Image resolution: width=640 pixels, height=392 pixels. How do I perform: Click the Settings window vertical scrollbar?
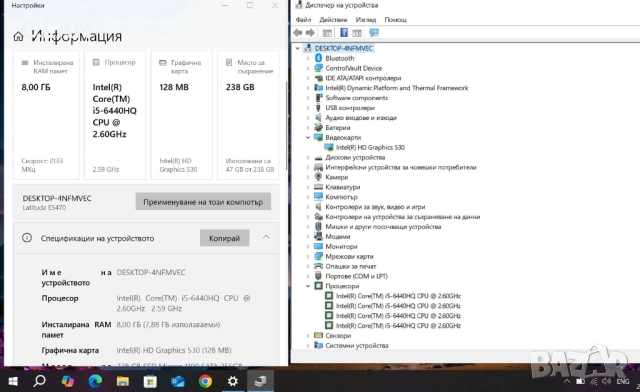click(286, 127)
